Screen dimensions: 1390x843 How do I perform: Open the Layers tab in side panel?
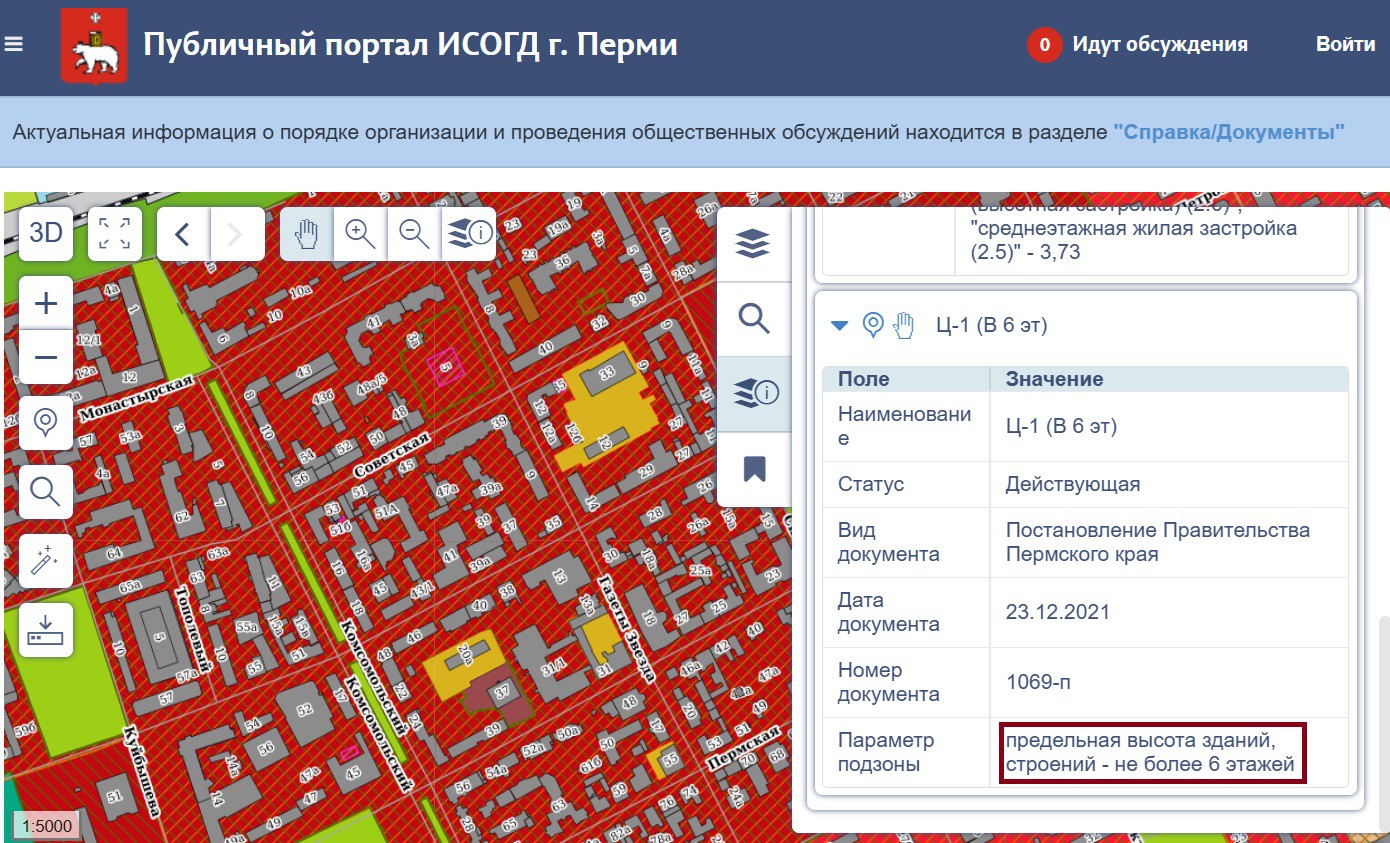754,243
